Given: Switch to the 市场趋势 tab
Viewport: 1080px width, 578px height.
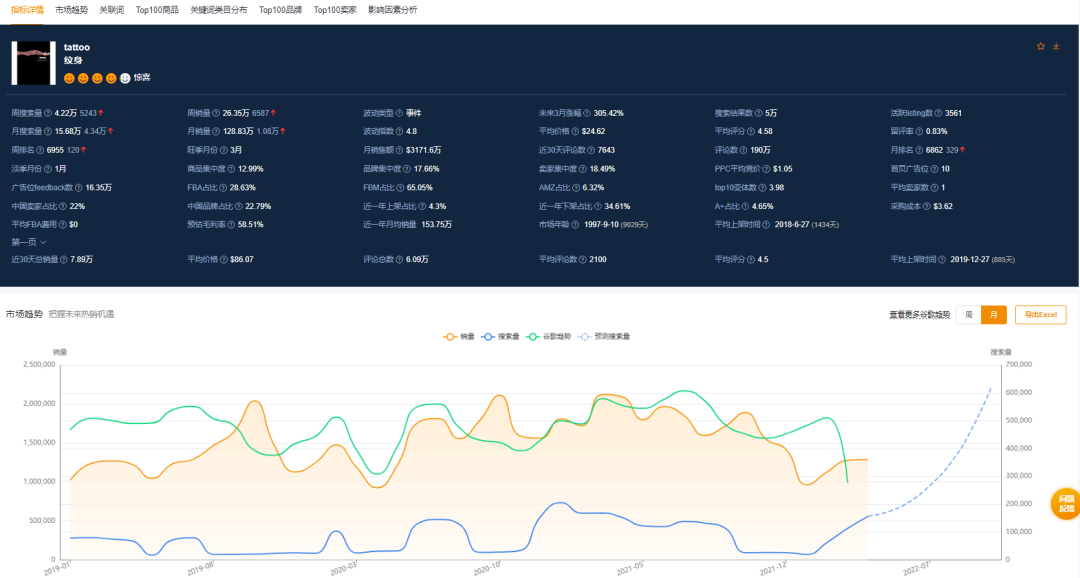Looking at the screenshot, I should (x=72, y=10).
